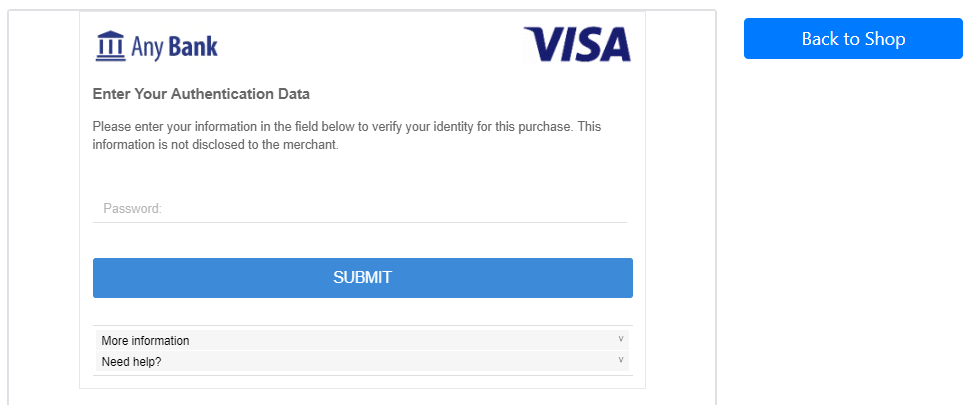Screen dimensions: 978x405
Task: Click the chevron arrow beside Need help?
Action: (620, 360)
